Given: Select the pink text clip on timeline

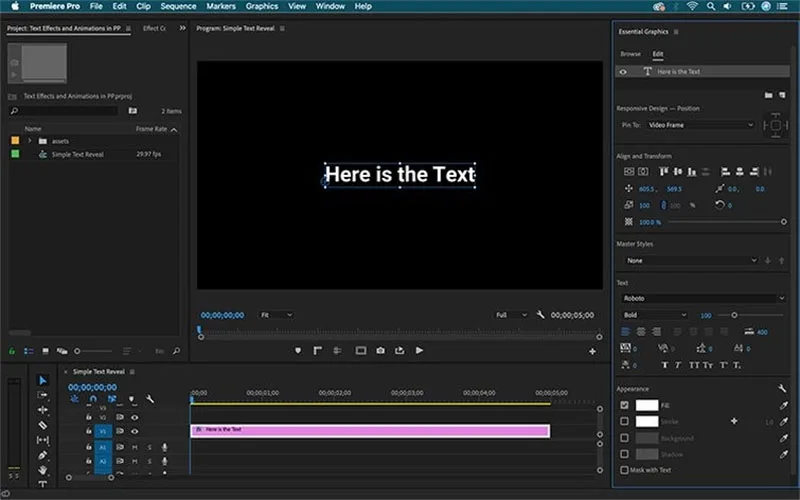Looking at the screenshot, I should tap(370, 431).
